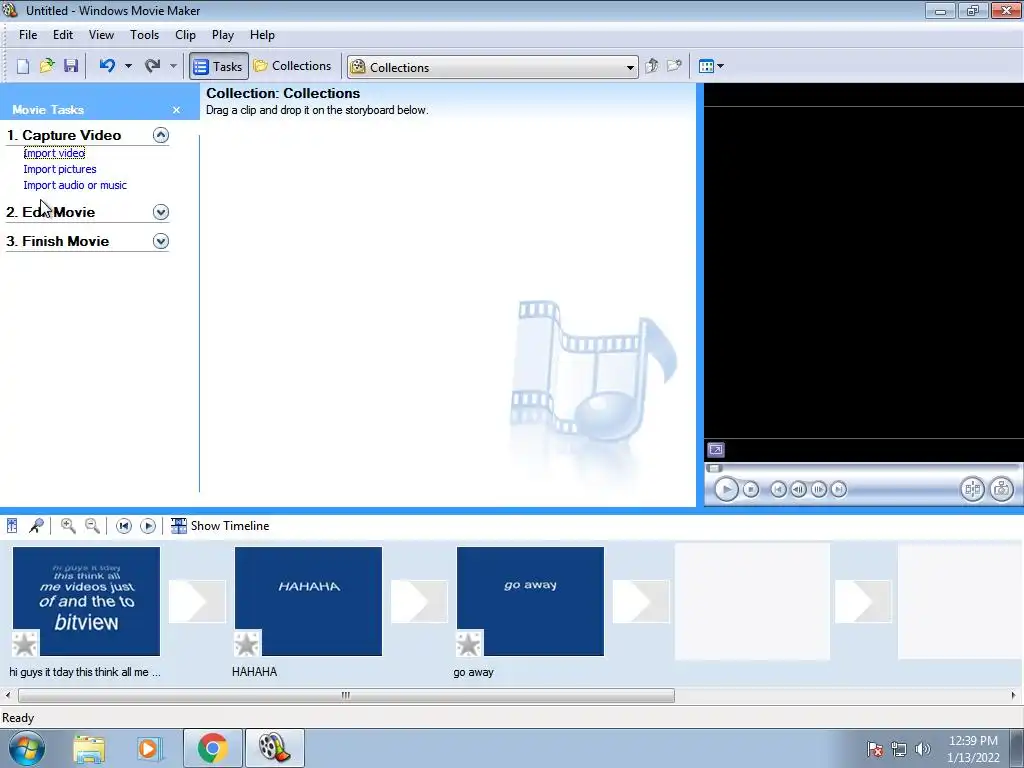Create a new project with toolbar icon

coord(23,66)
